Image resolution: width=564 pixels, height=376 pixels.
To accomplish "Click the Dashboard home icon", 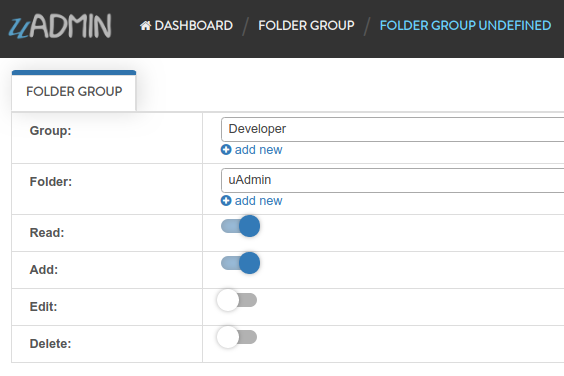I will [145, 26].
